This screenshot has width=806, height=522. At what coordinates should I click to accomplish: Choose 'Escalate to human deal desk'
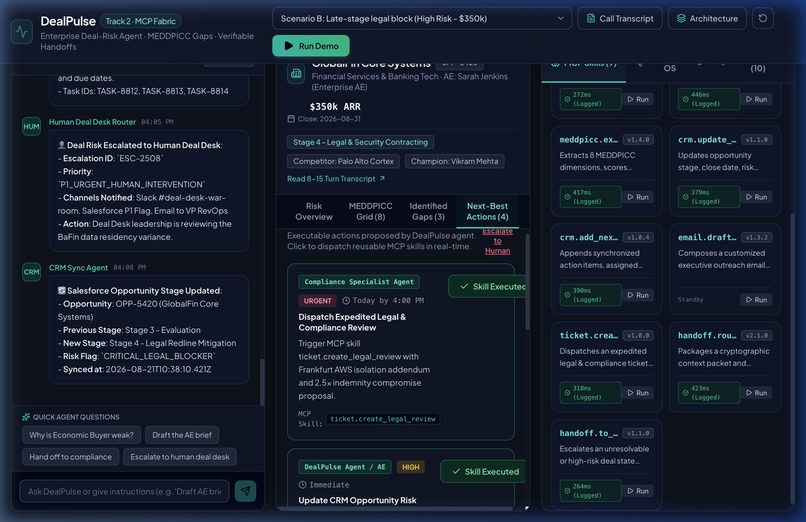[180, 457]
